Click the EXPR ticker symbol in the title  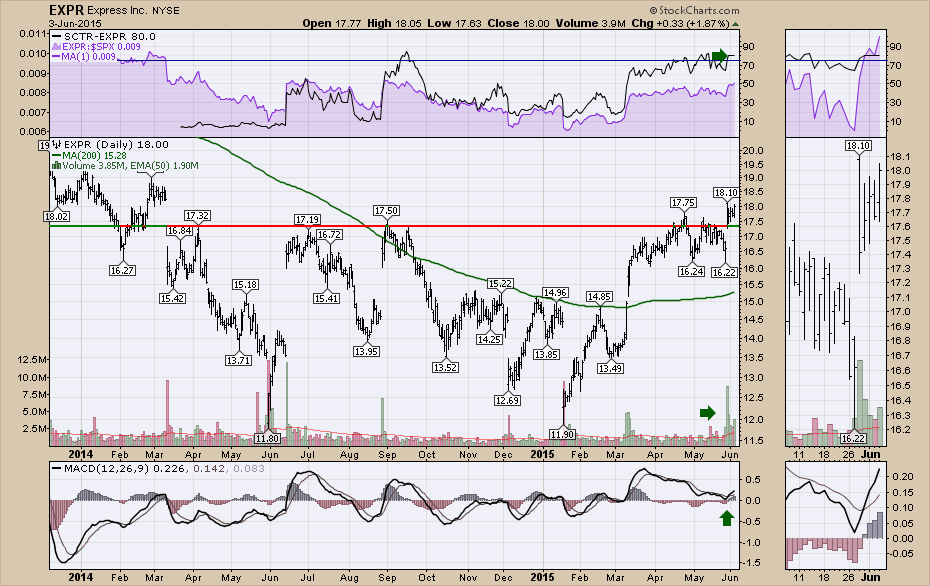[66, 9]
